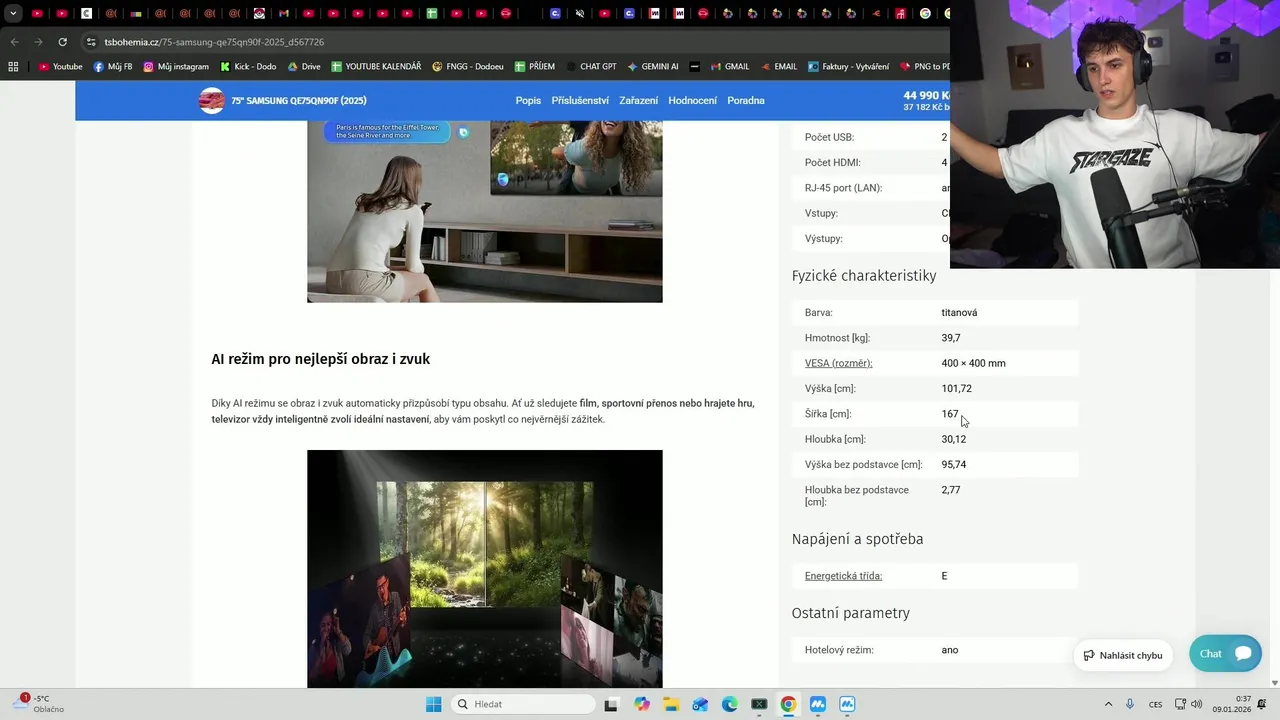Open Excel from taskbar
Screen dimensions: 1280x720
(759, 704)
